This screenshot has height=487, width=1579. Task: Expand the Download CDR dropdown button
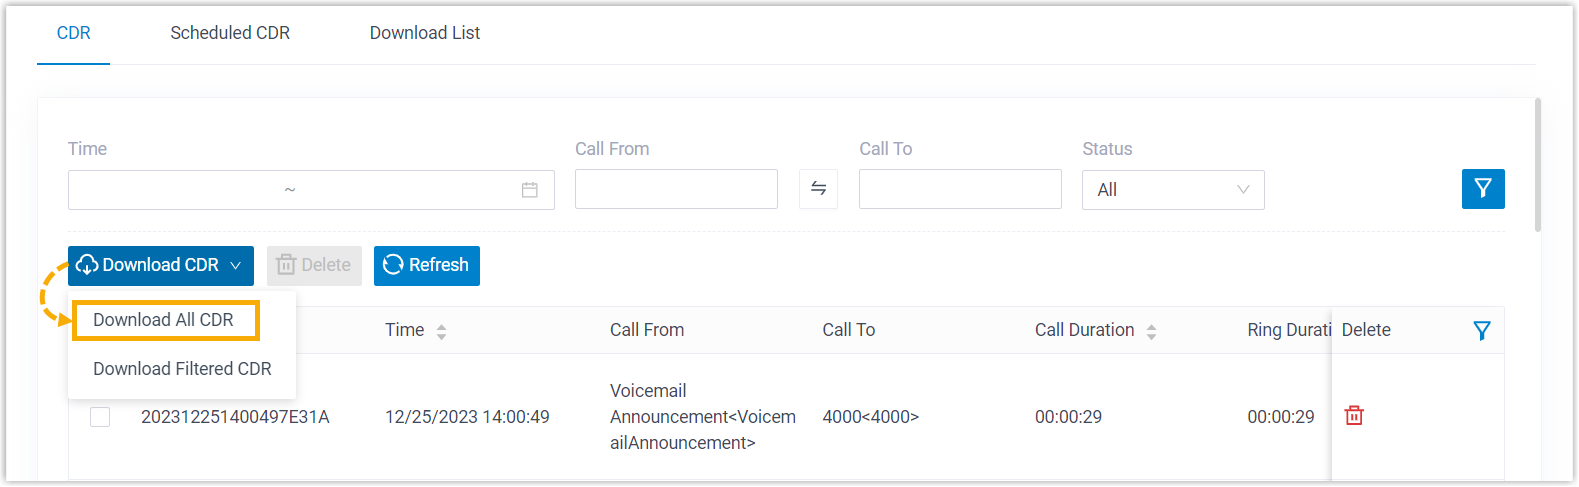161,266
